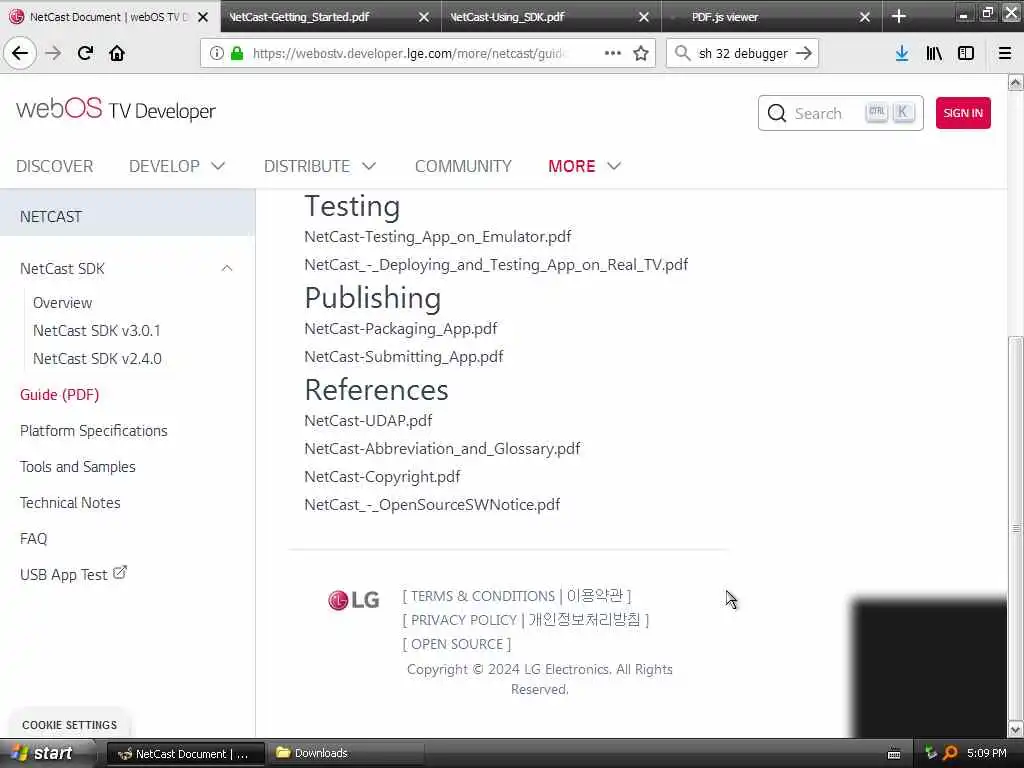Close the PDF.js viewer tab
1024x768 pixels.
tap(865, 17)
